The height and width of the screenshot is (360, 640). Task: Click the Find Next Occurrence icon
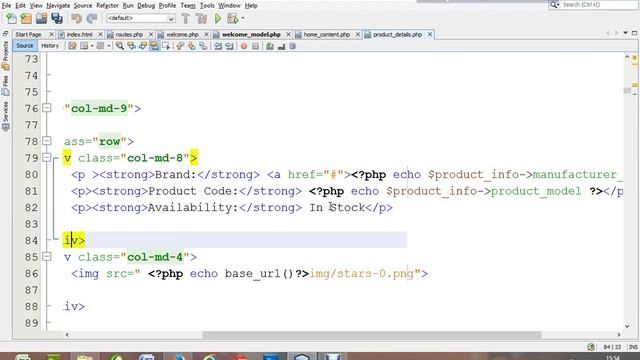click(142, 46)
